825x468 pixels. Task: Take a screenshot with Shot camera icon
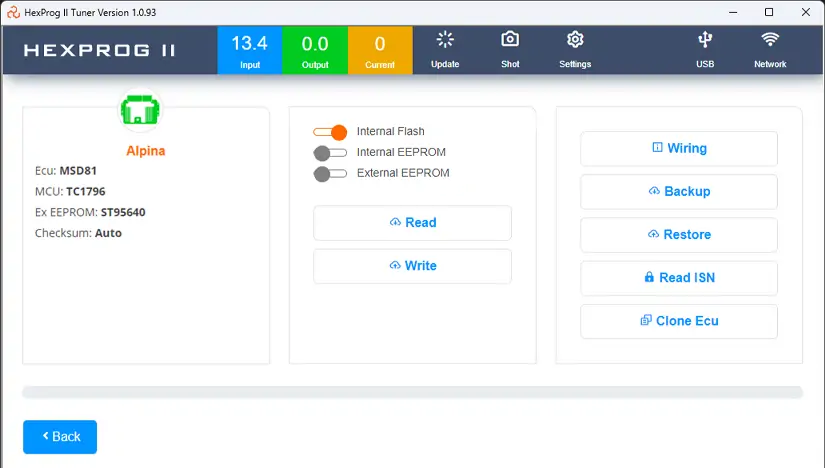(x=510, y=39)
